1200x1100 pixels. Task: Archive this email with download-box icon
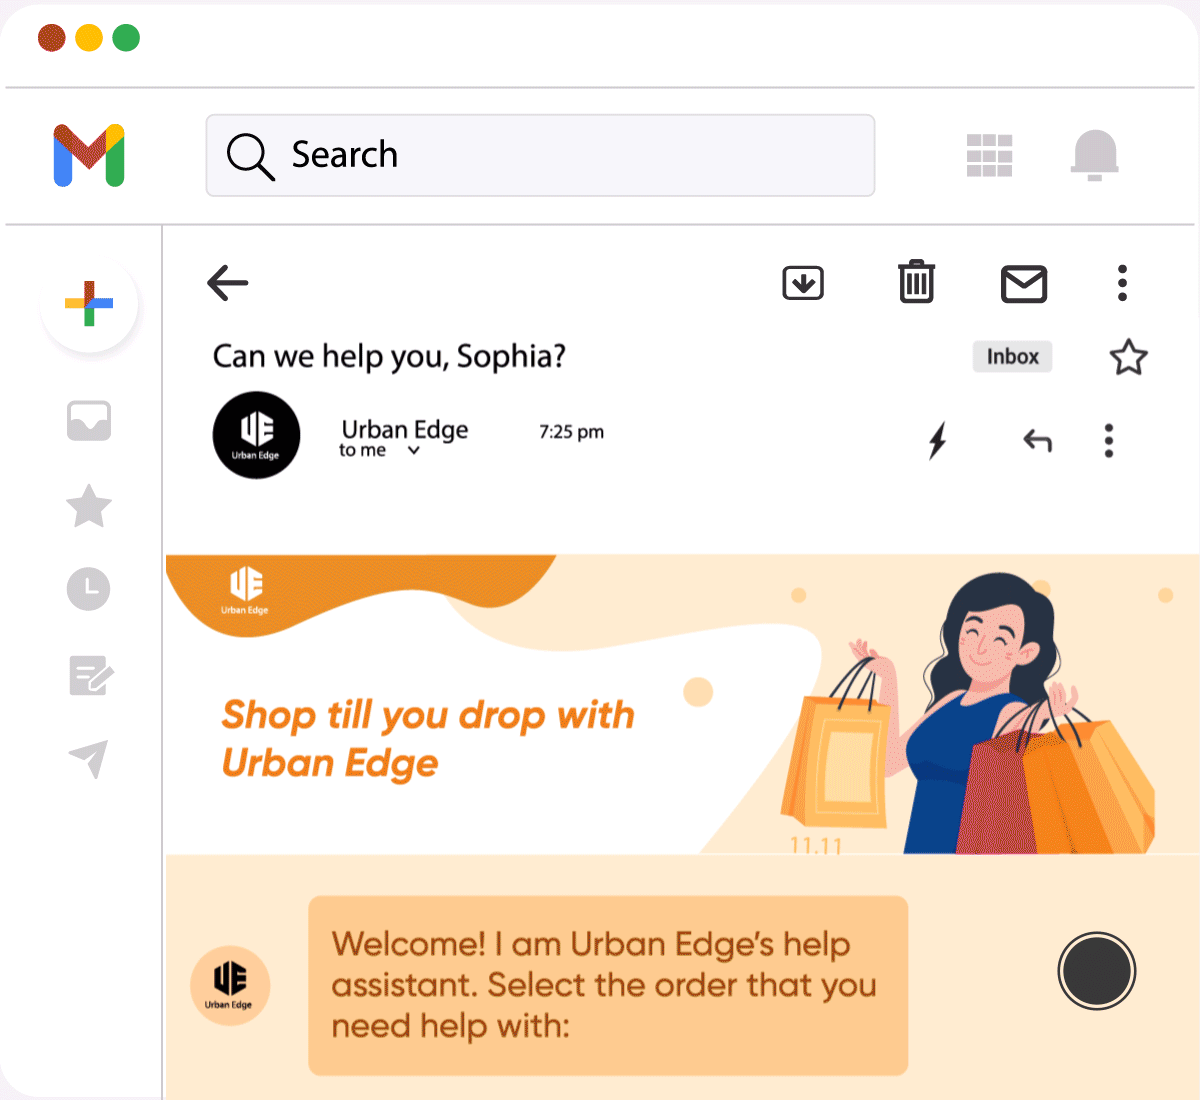[x=803, y=283]
